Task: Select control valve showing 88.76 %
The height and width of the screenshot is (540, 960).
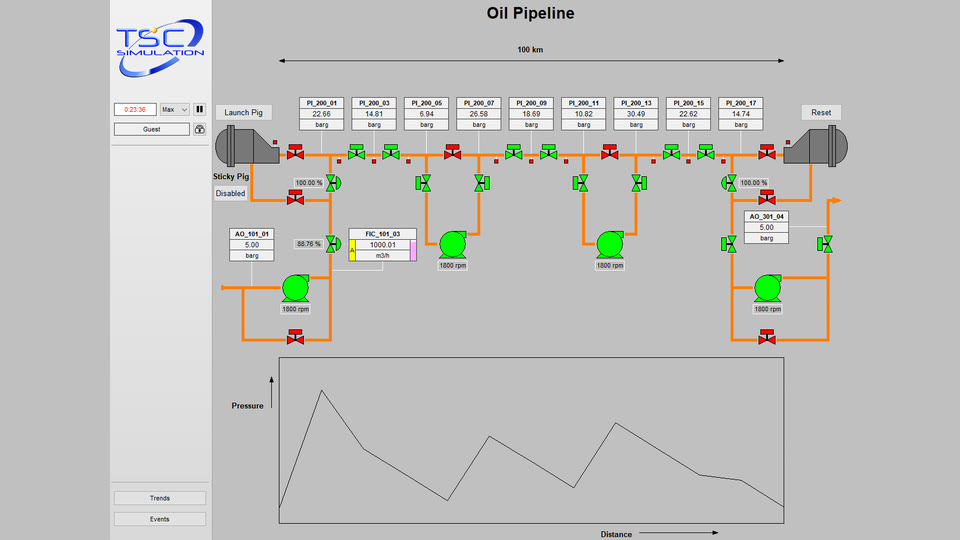Action: point(332,244)
